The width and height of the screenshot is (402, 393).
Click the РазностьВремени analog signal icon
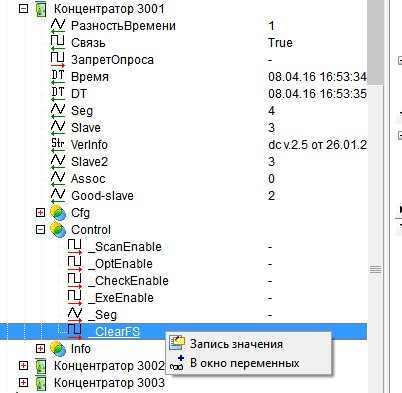58,26
